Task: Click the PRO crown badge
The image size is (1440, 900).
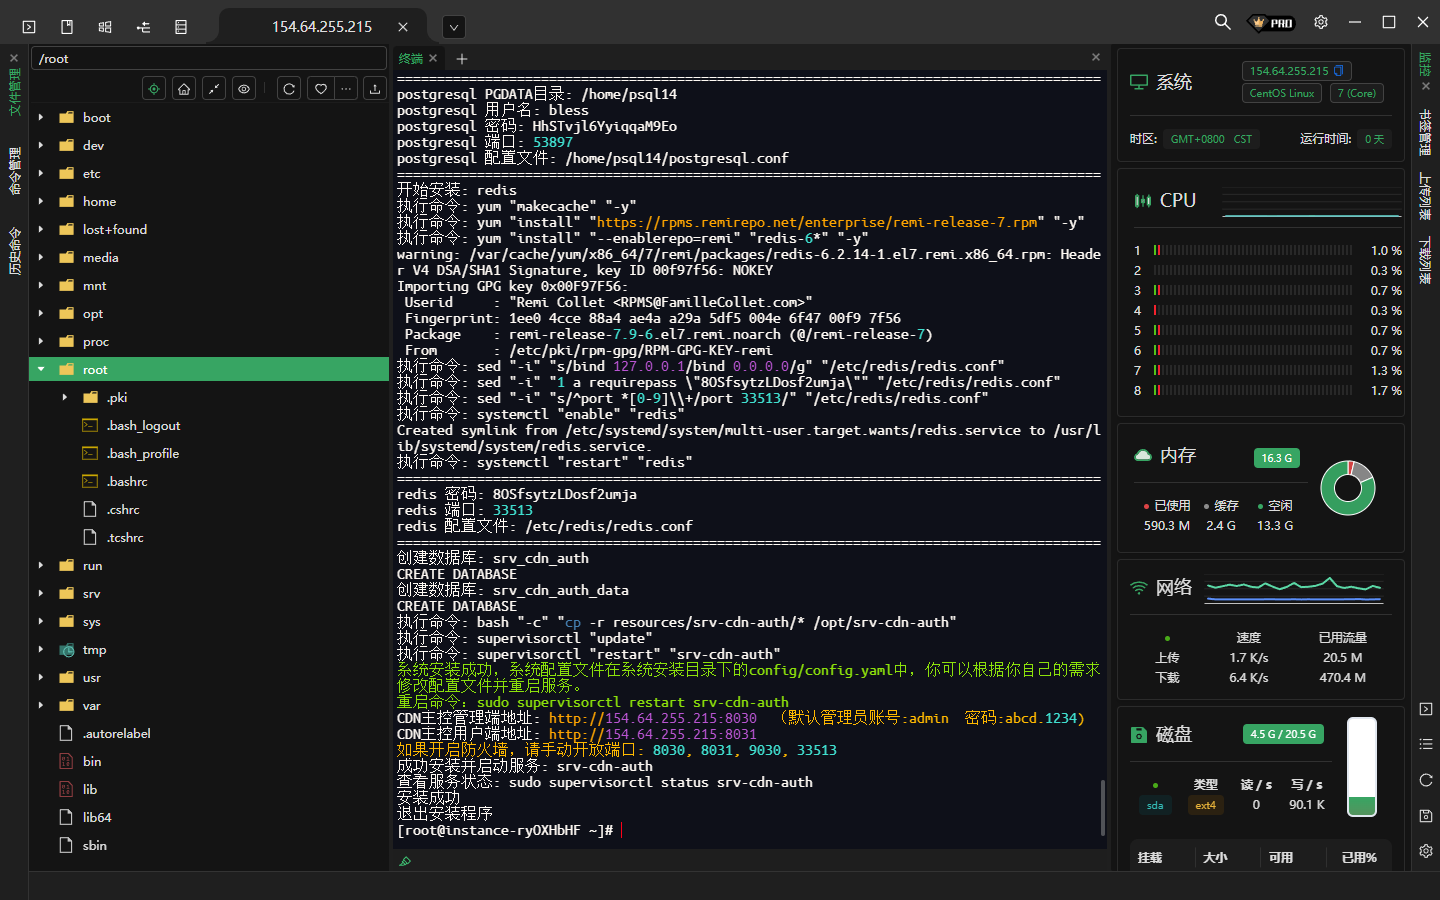Action: pos(1272,23)
